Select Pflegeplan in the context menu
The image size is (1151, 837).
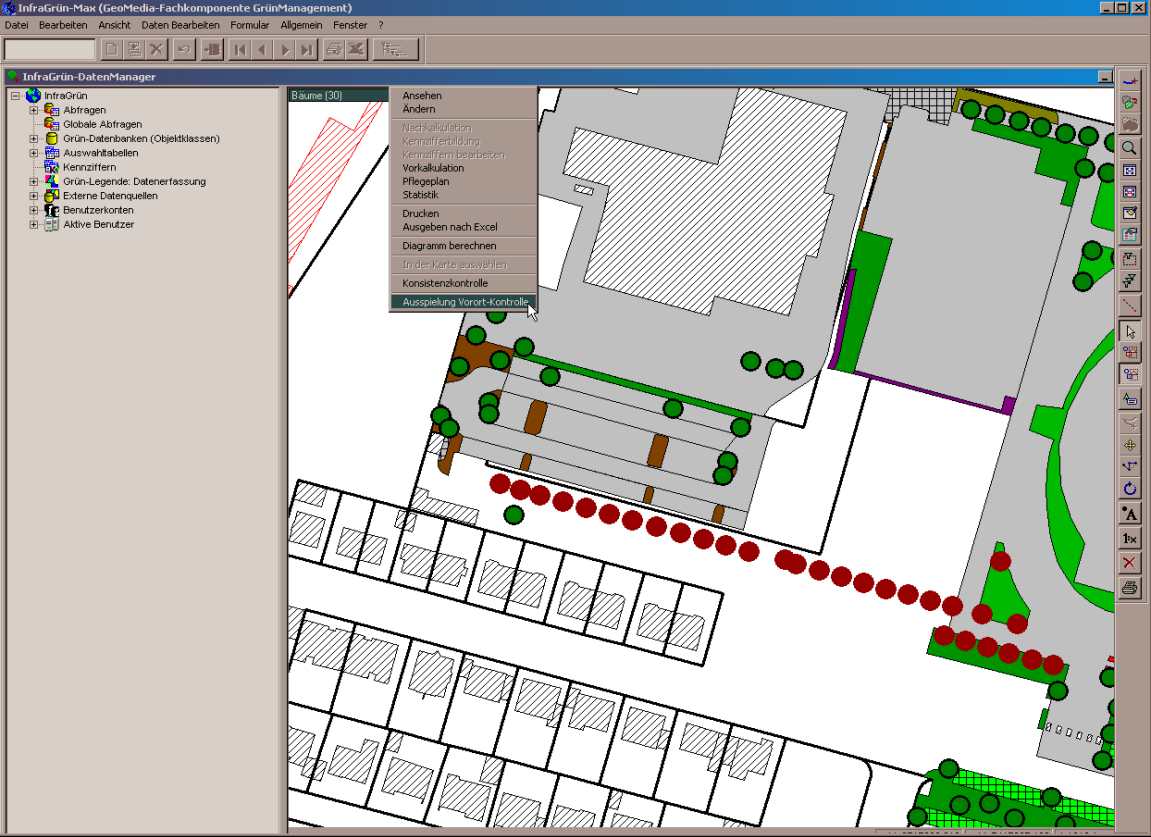tap(426, 182)
